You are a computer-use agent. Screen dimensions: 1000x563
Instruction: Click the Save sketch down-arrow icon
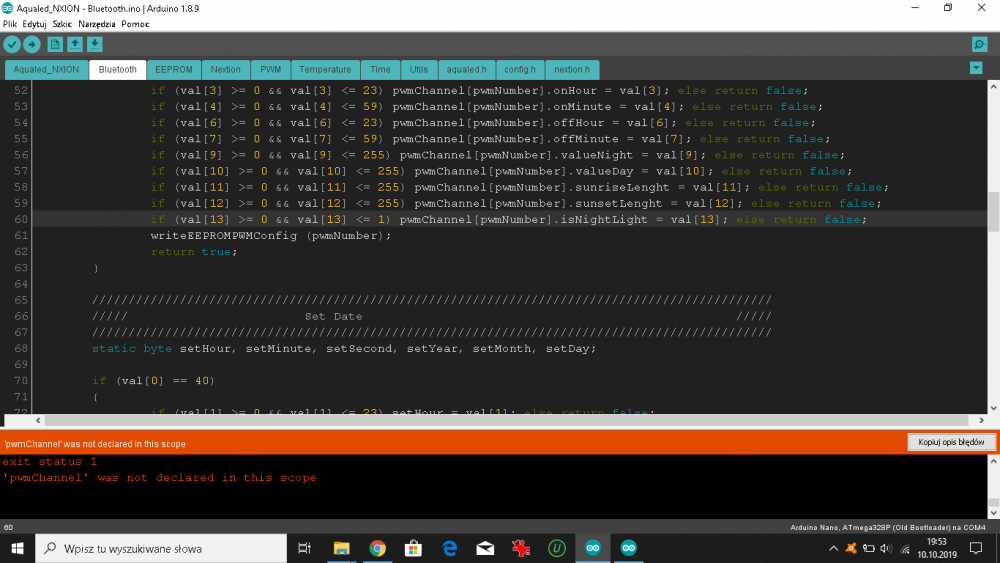coord(94,44)
